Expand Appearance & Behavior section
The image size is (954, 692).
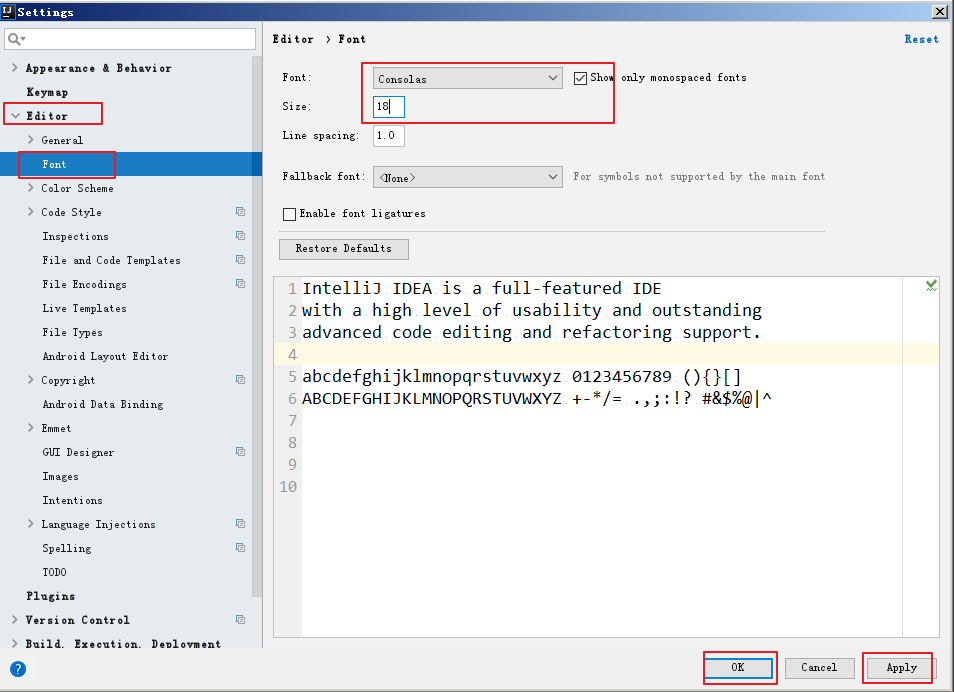pyautogui.click(x=15, y=68)
